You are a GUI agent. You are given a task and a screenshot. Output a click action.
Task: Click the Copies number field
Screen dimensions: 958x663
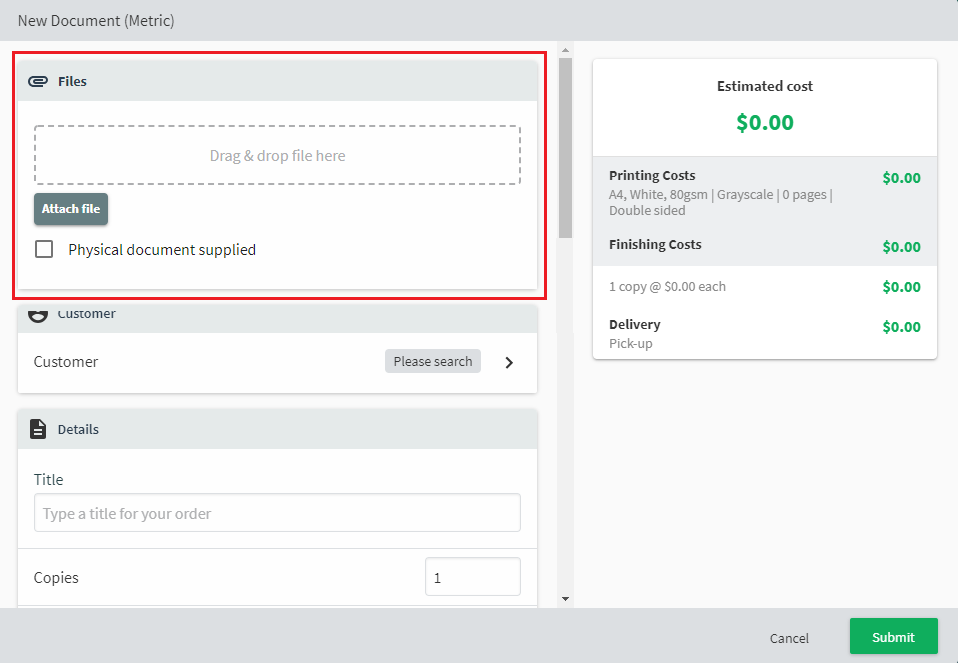(x=473, y=576)
